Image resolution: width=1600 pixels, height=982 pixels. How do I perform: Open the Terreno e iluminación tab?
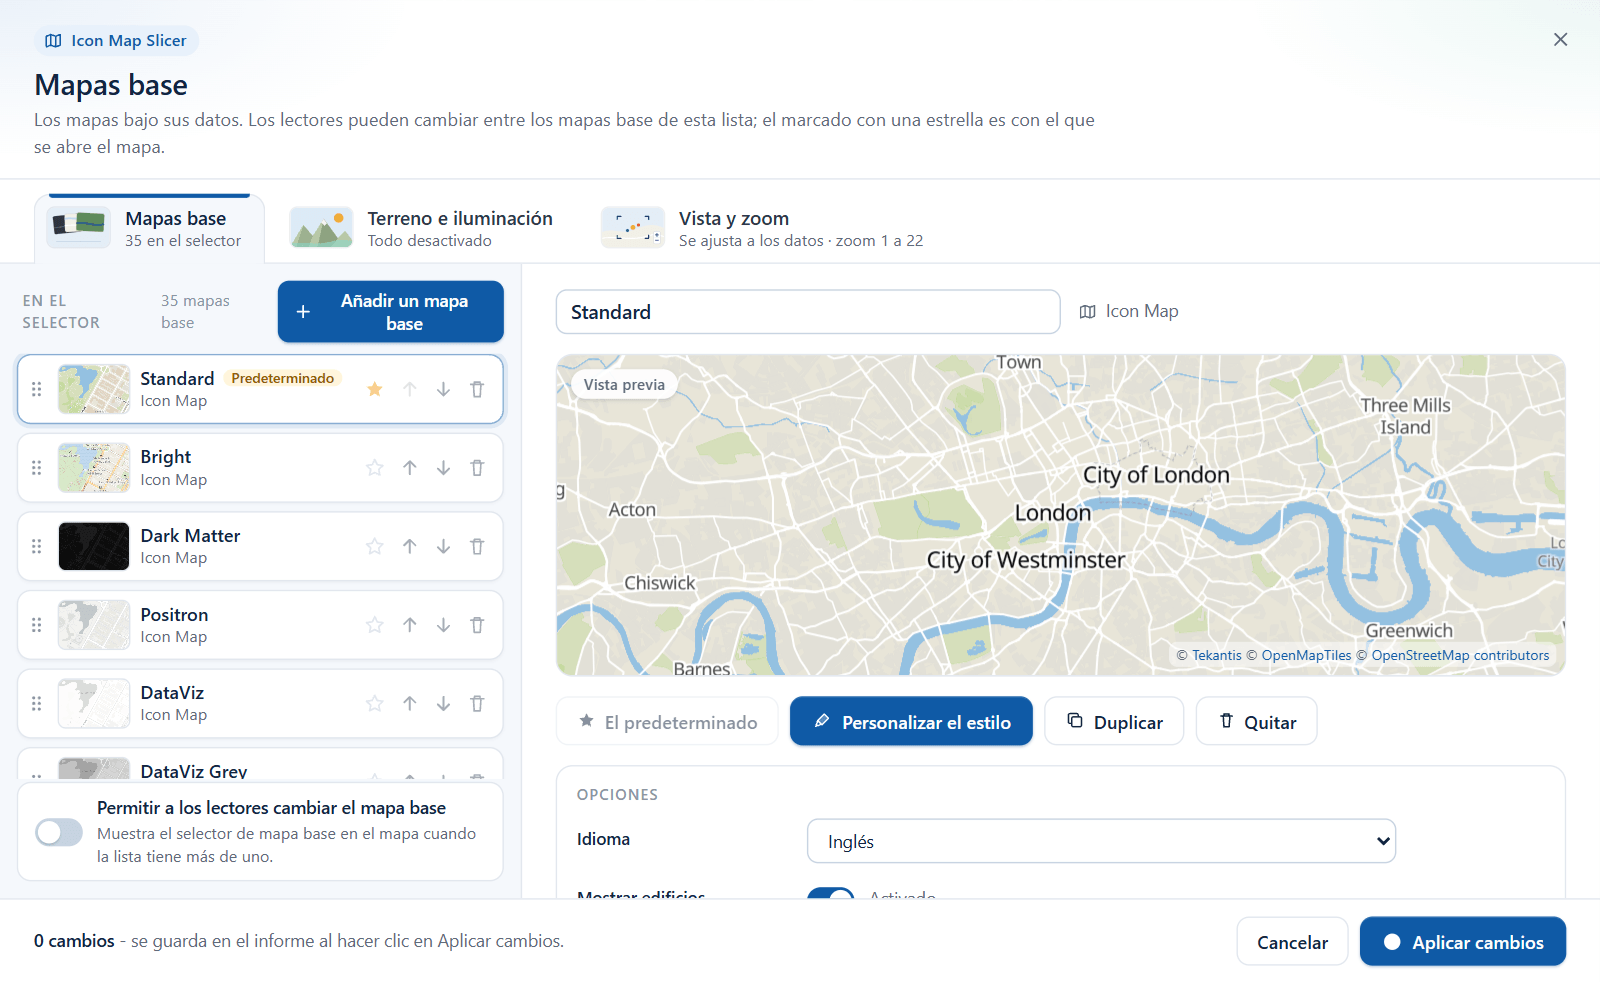[421, 228]
